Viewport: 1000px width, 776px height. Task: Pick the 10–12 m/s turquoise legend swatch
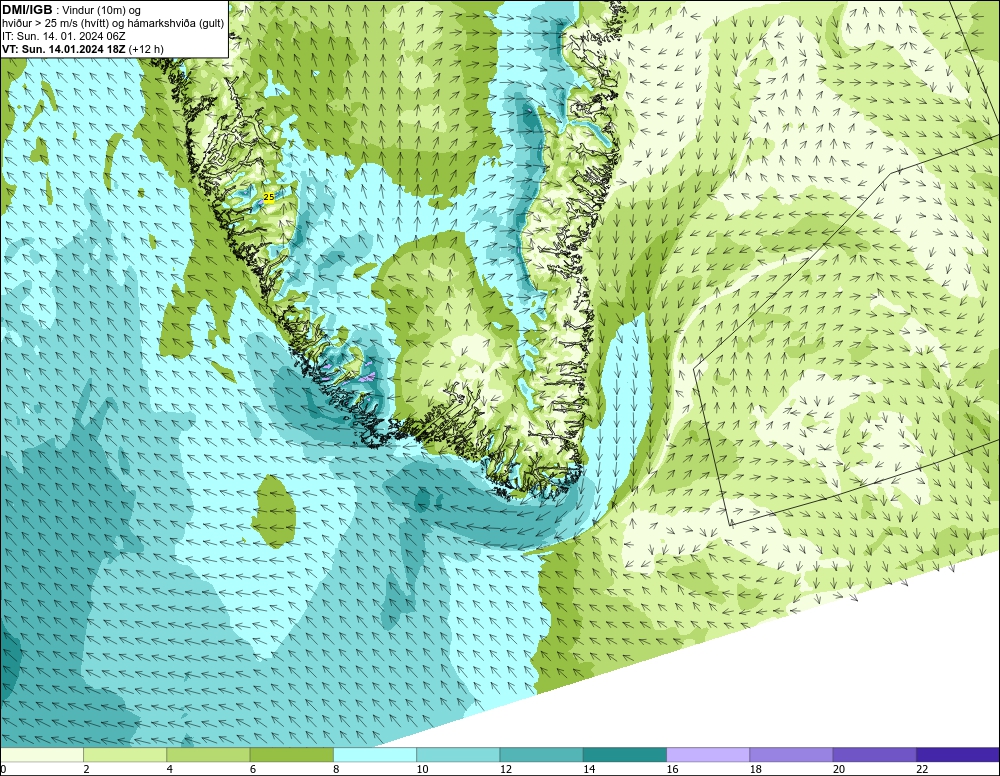tap(458, 755)
